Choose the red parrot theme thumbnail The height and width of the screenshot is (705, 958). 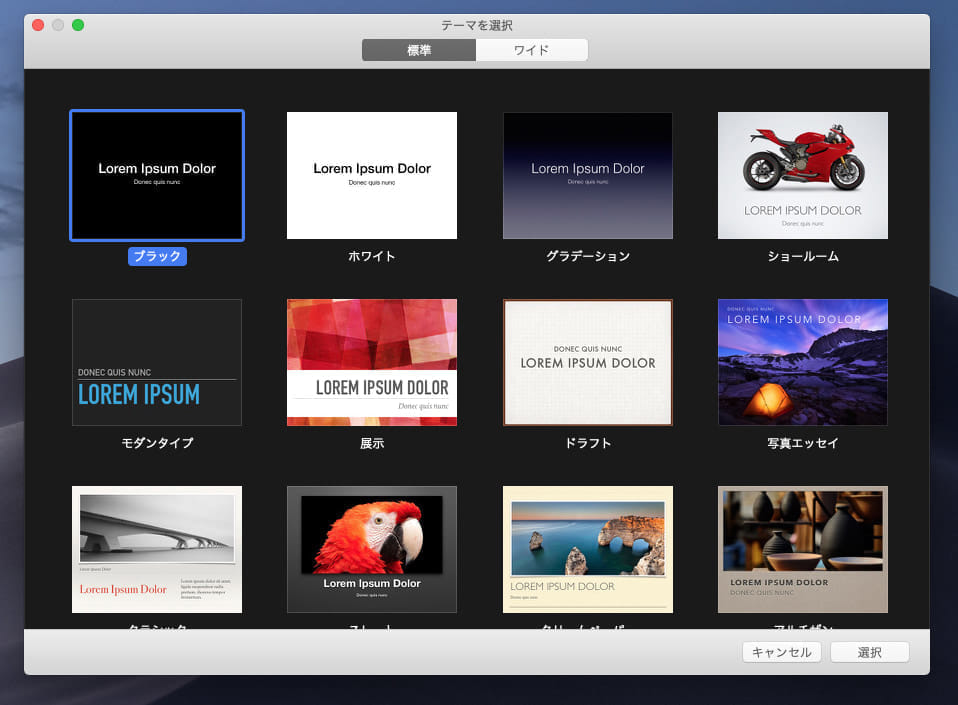click(372, 549)
